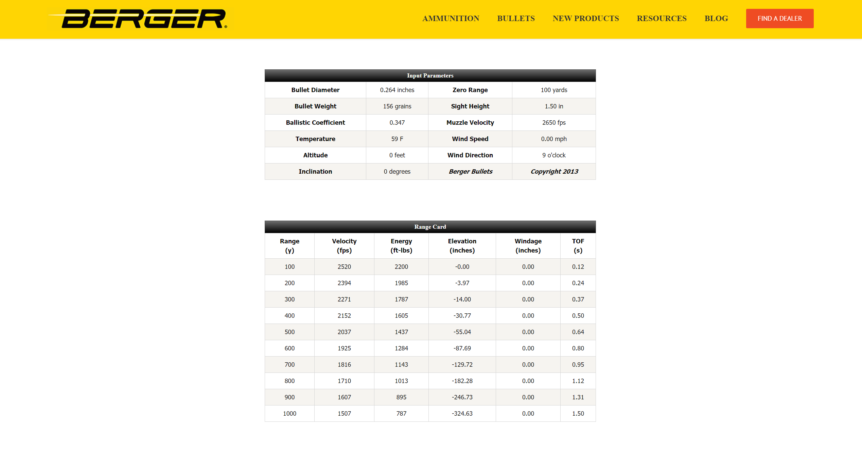Open the Bullets menu

pyautogui.click(x=515, y=19)
